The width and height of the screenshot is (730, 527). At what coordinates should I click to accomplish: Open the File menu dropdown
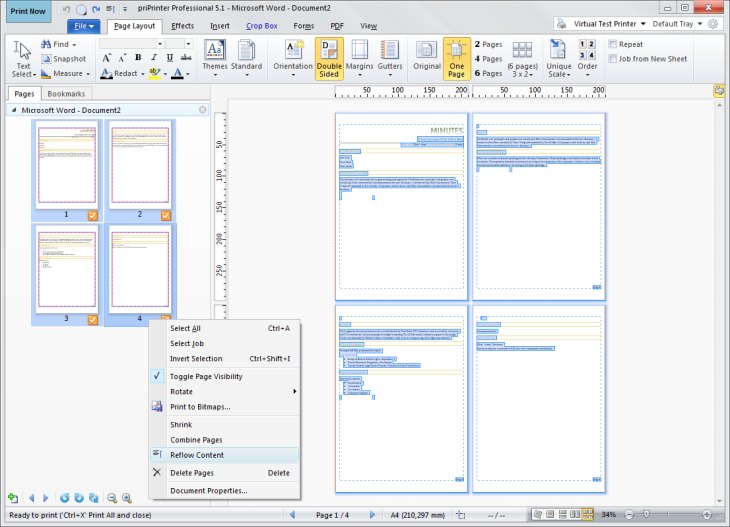(x=84, y=26)
